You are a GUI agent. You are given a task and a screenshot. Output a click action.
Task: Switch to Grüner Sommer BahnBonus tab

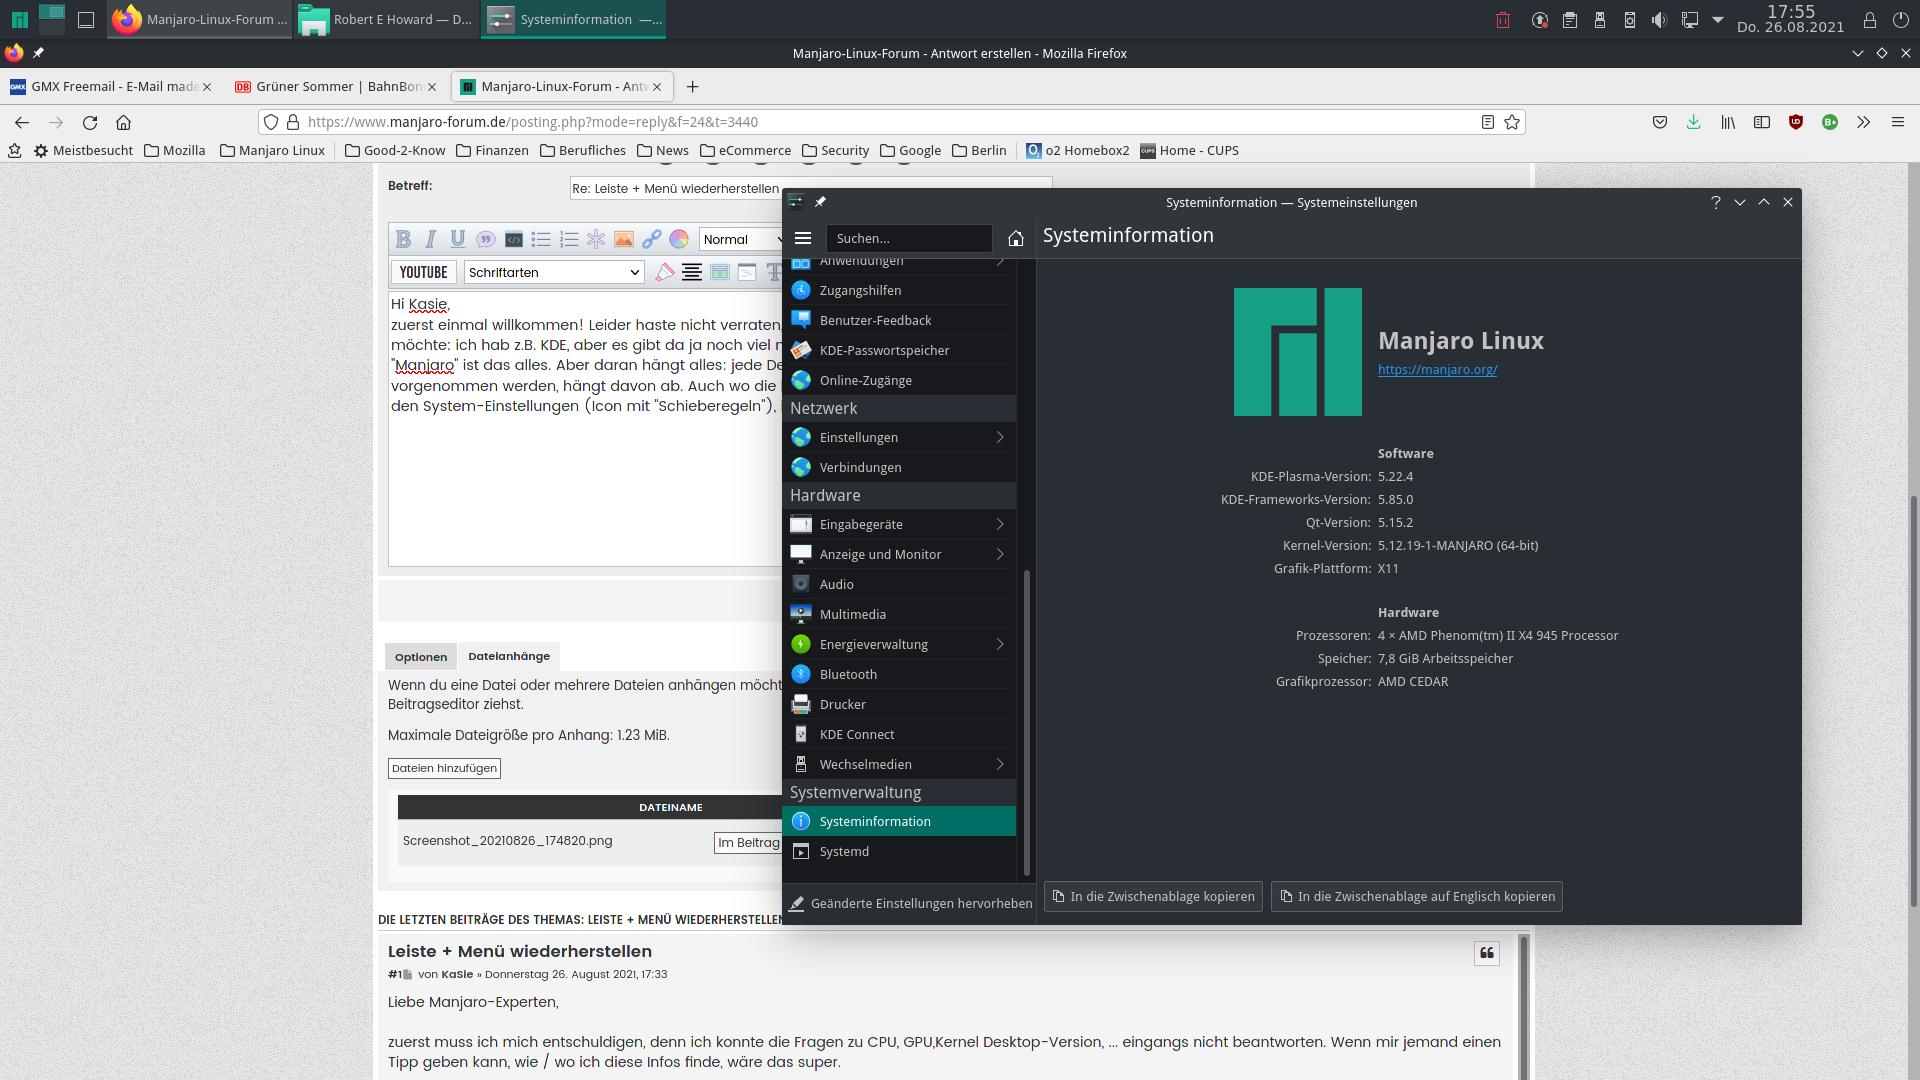(335, 87)
